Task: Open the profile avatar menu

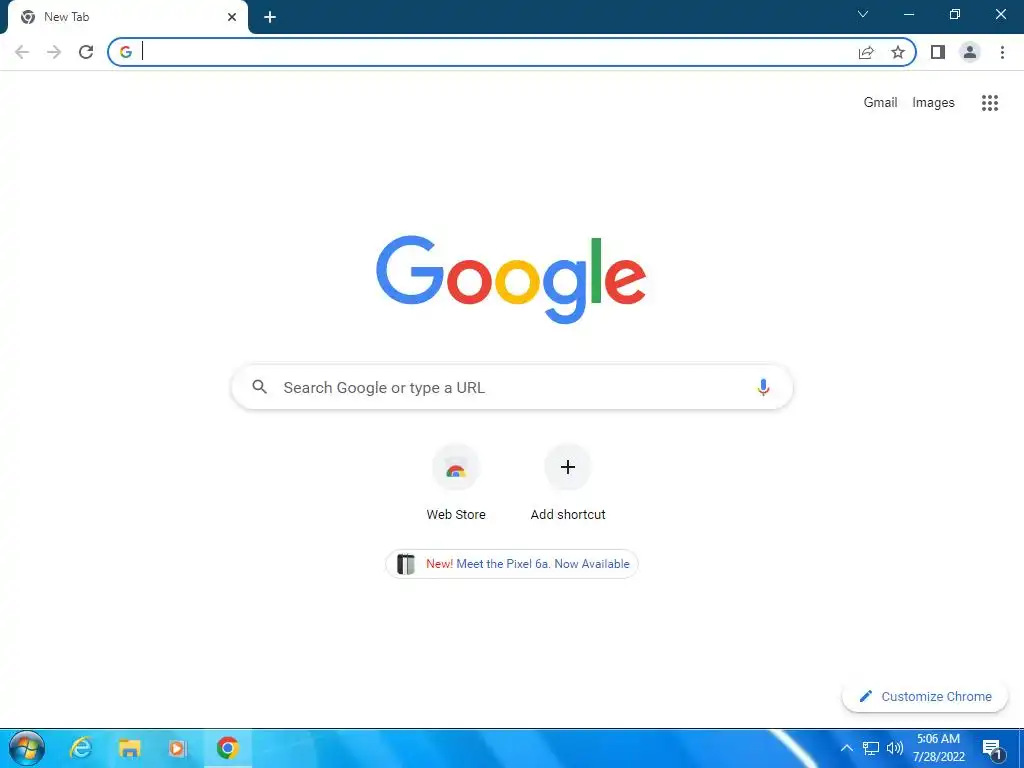Action: point(970,52)
